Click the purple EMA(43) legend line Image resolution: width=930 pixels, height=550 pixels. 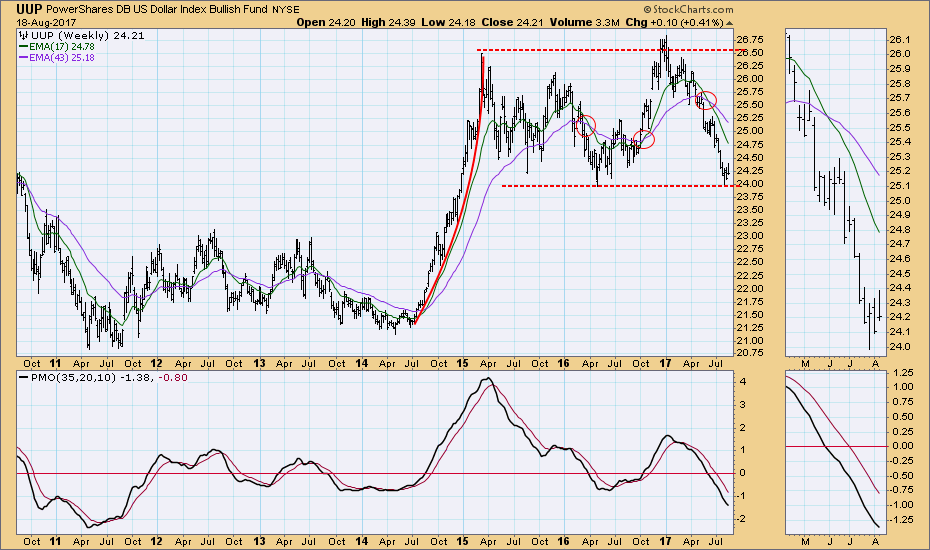[24, 58]
